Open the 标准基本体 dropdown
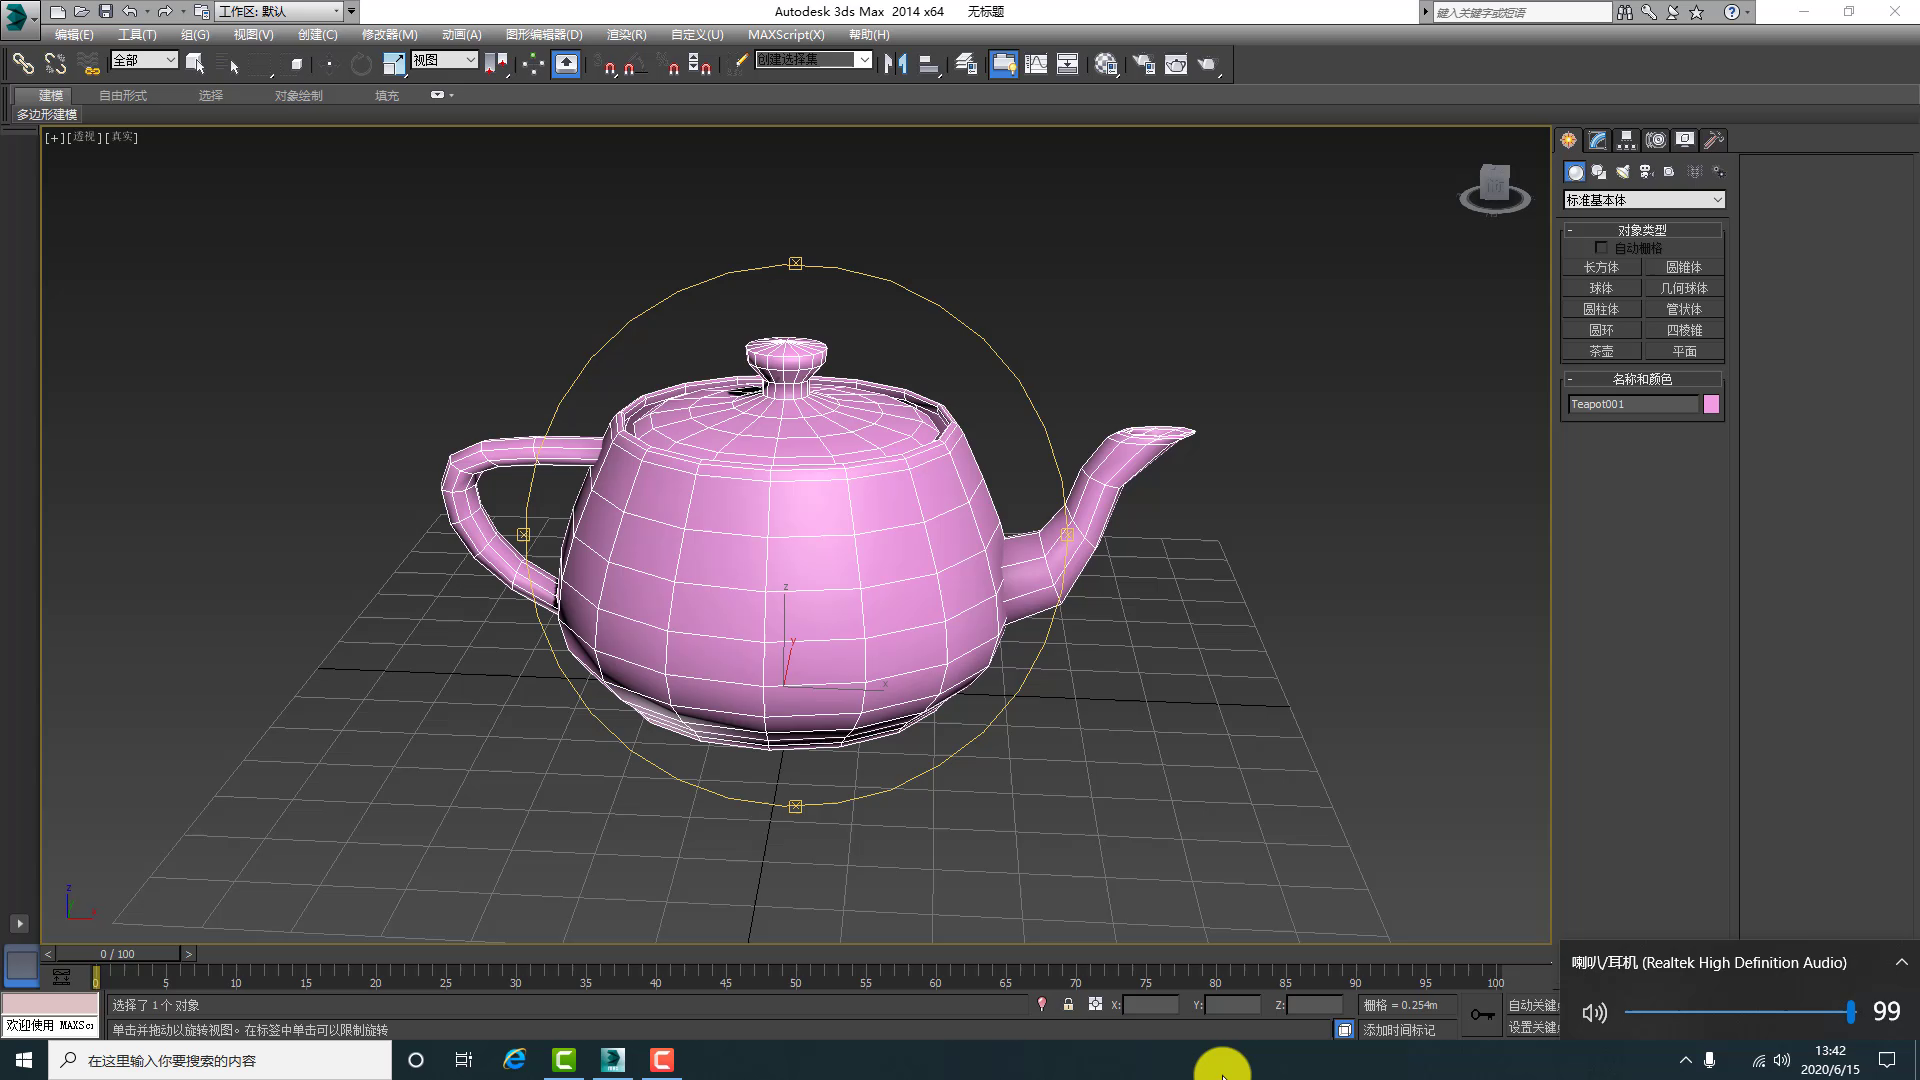Screen dimensions: 1920x1080 (1644, 200)
